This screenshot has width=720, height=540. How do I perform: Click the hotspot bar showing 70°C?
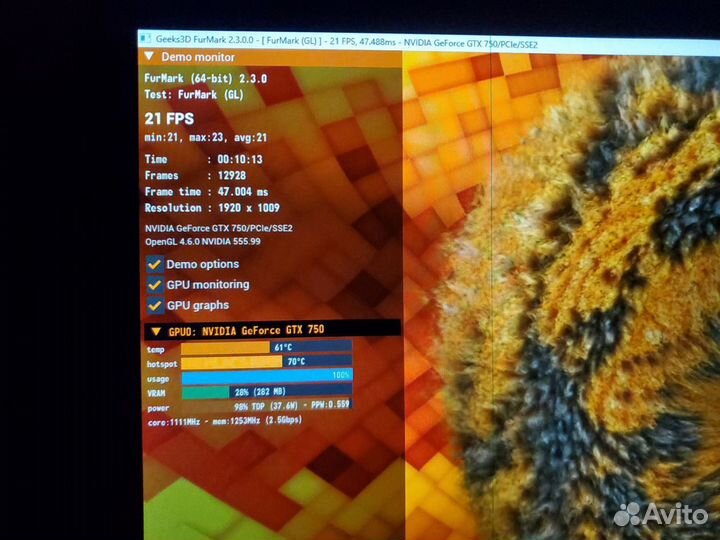tap(266, 362)
